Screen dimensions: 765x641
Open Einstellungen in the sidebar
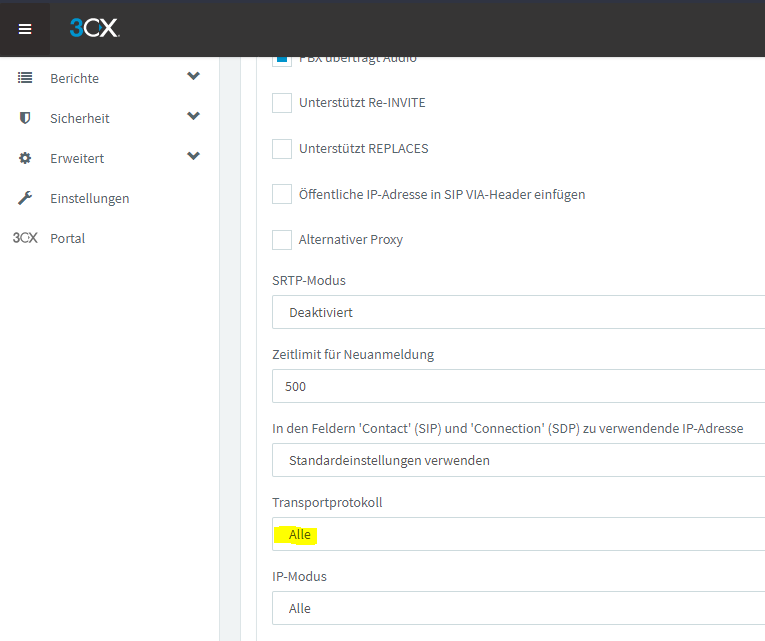90,198
